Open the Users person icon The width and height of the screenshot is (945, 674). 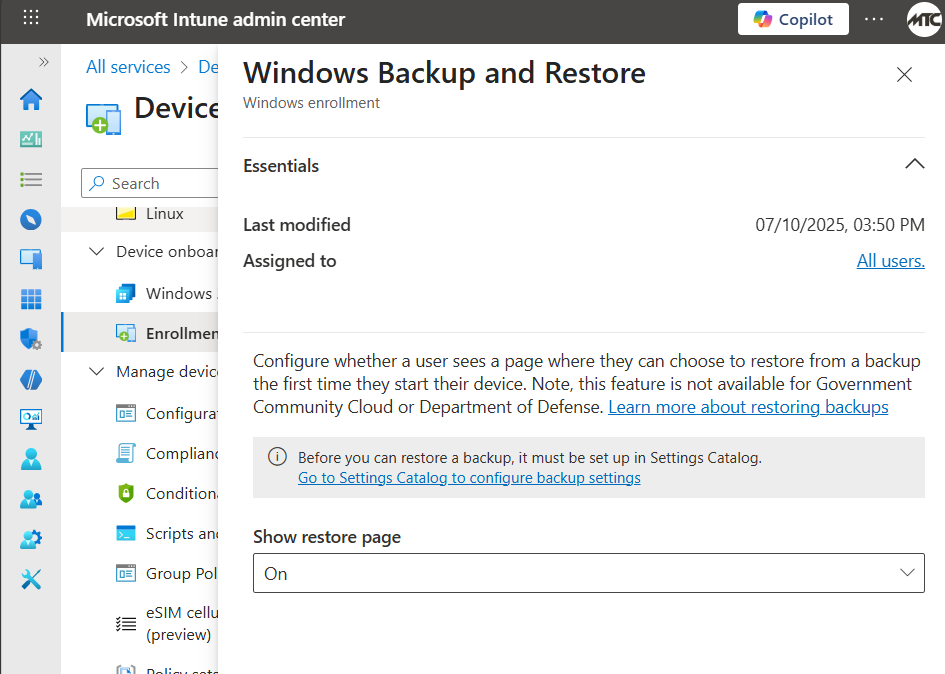[x=31, y=459]
